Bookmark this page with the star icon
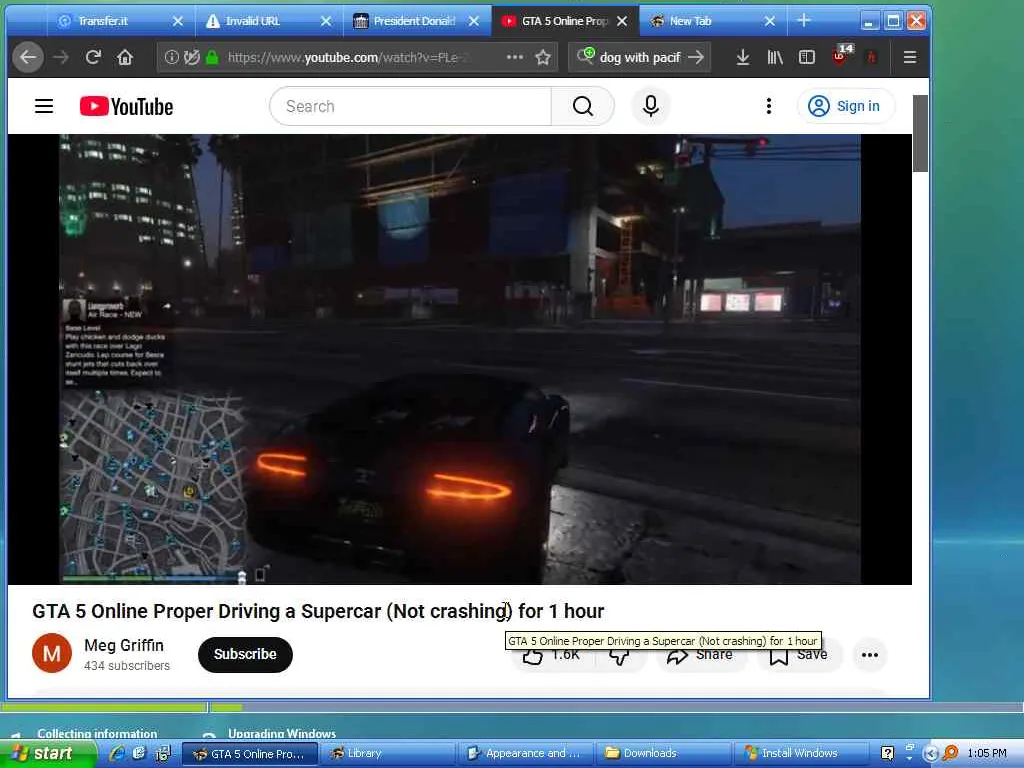Viewport: 1024px width, 768px height. pyautogui.click(x=543, y=57)
